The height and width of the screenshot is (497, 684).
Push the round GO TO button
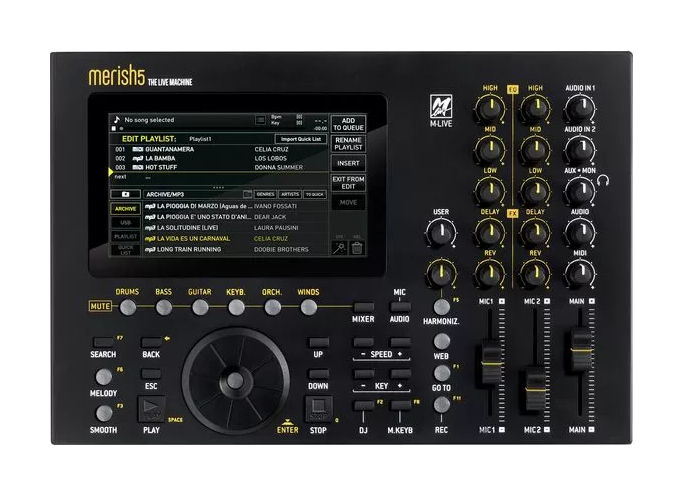pos(441,373)
